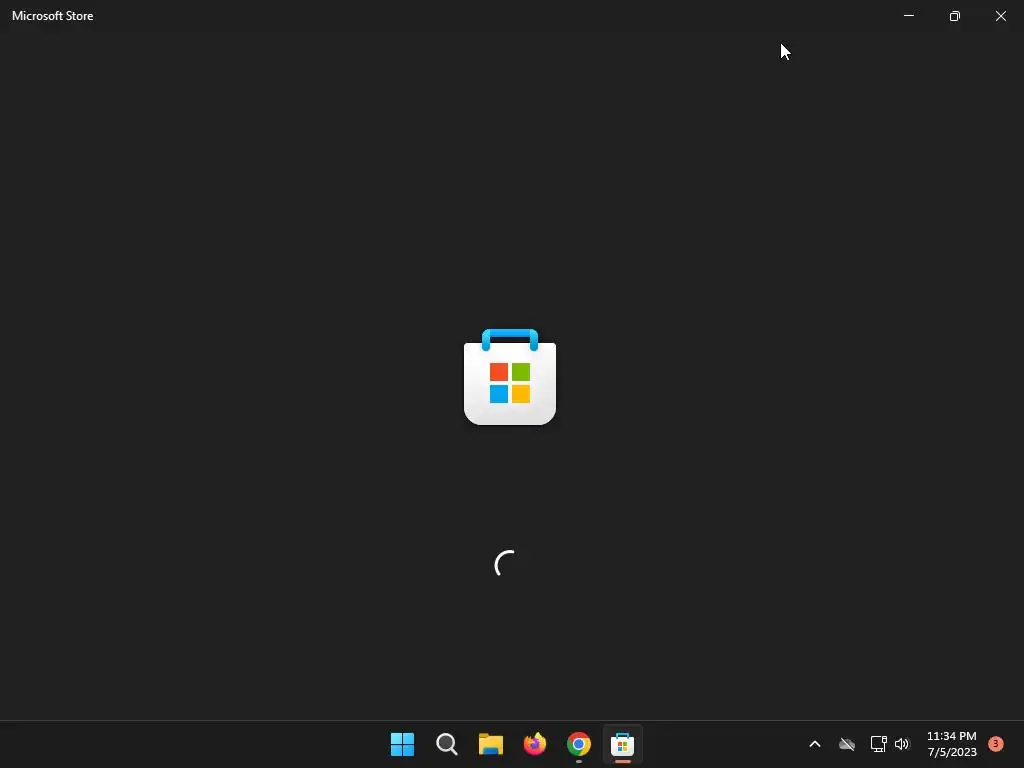Close the Microsoft Store window
Viewport: 1024px width, 768px height.
pos(1000,16)
